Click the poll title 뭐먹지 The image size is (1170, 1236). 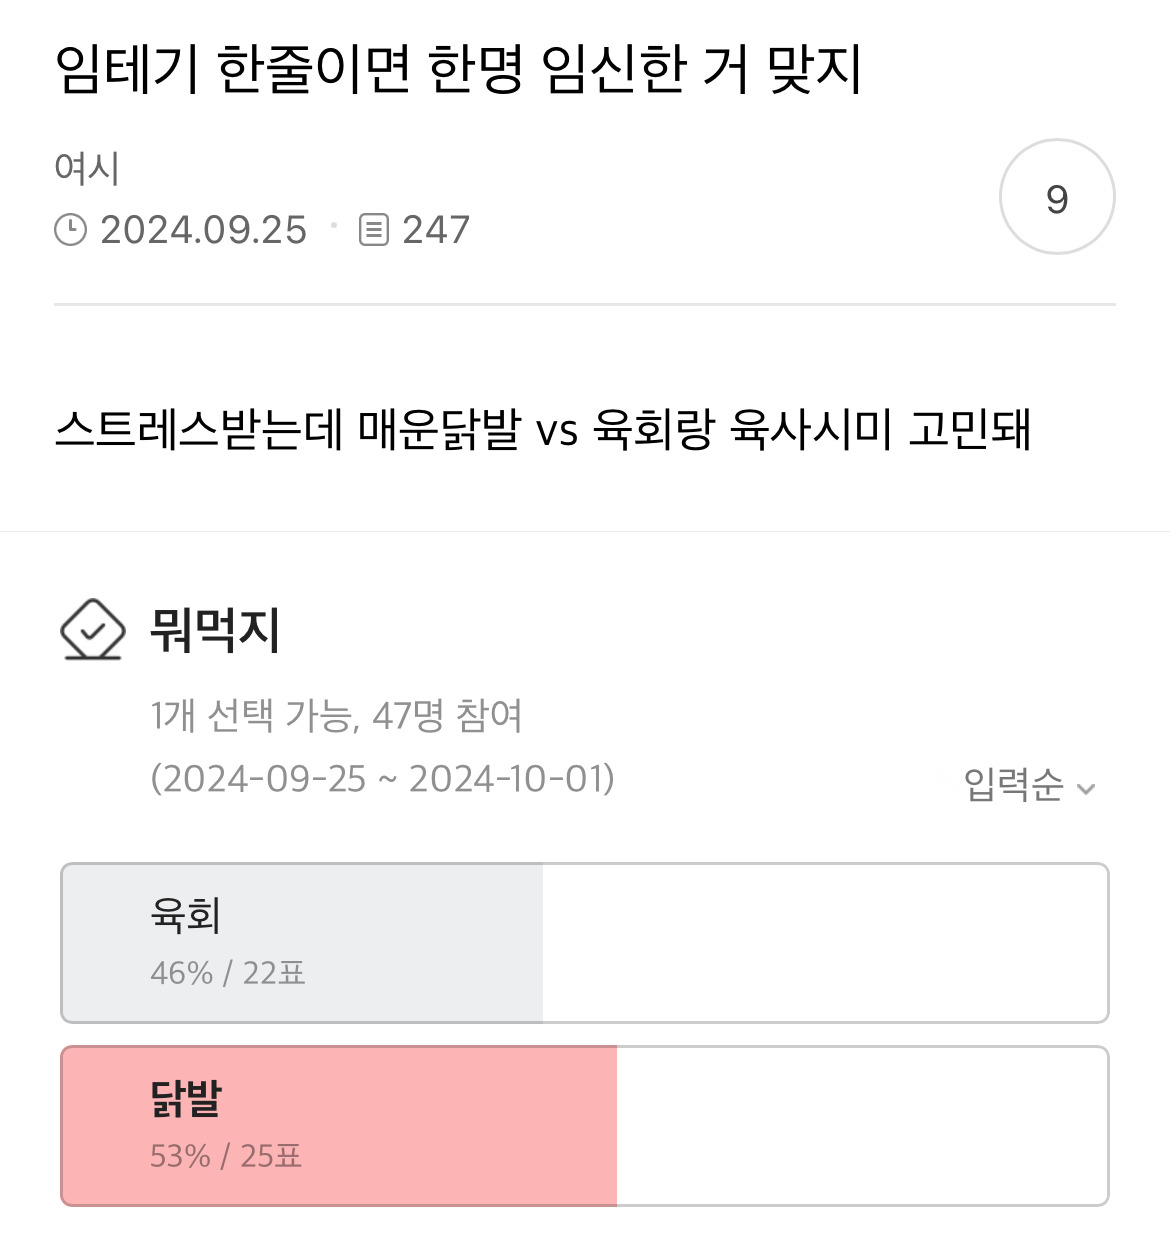pyautogui.click(x=215, y=630)
